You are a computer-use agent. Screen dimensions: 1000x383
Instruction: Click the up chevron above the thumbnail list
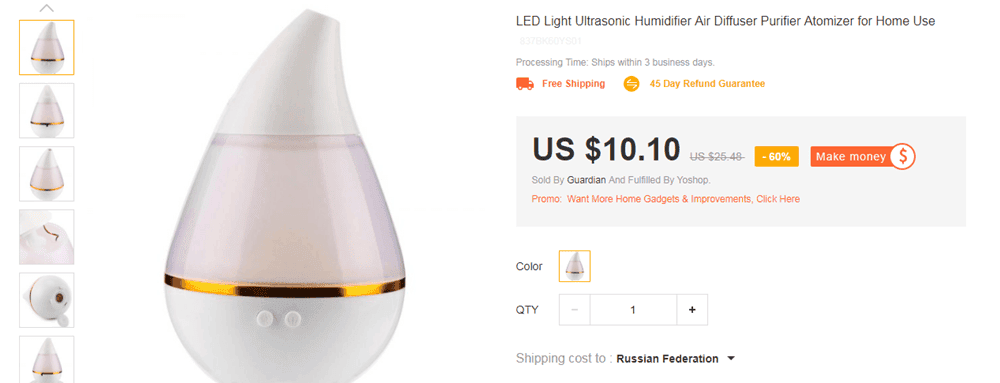point(47,8)
